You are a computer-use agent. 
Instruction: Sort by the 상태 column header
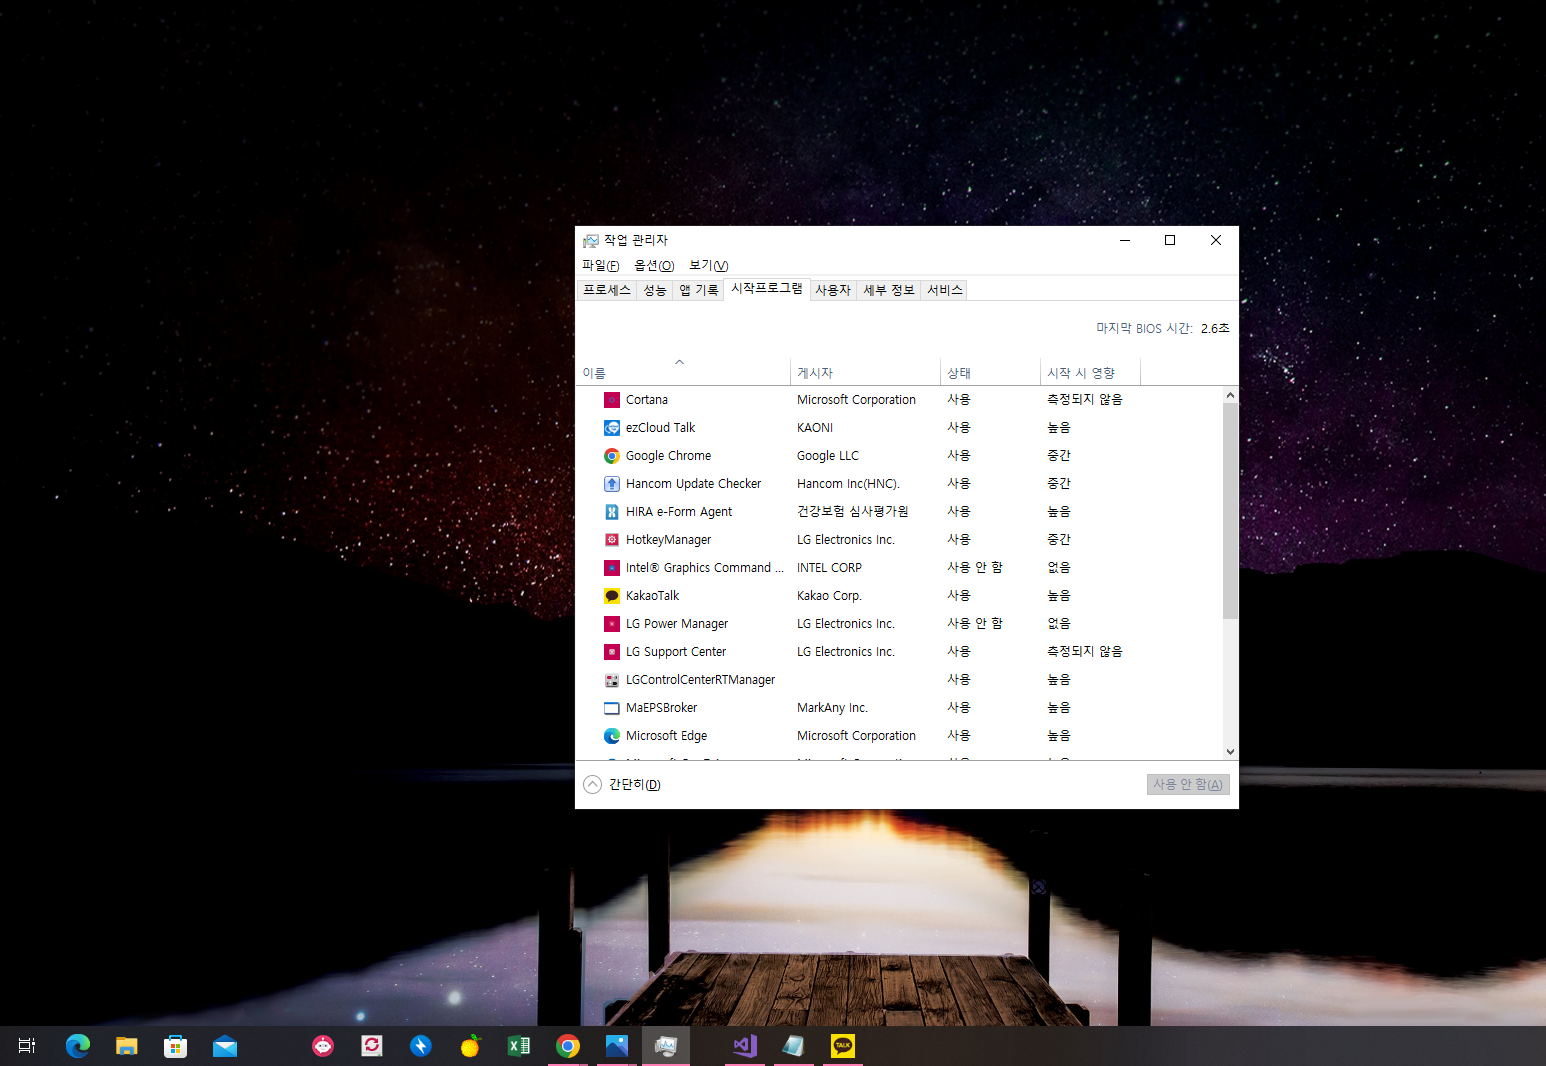[x=990, y=371]
